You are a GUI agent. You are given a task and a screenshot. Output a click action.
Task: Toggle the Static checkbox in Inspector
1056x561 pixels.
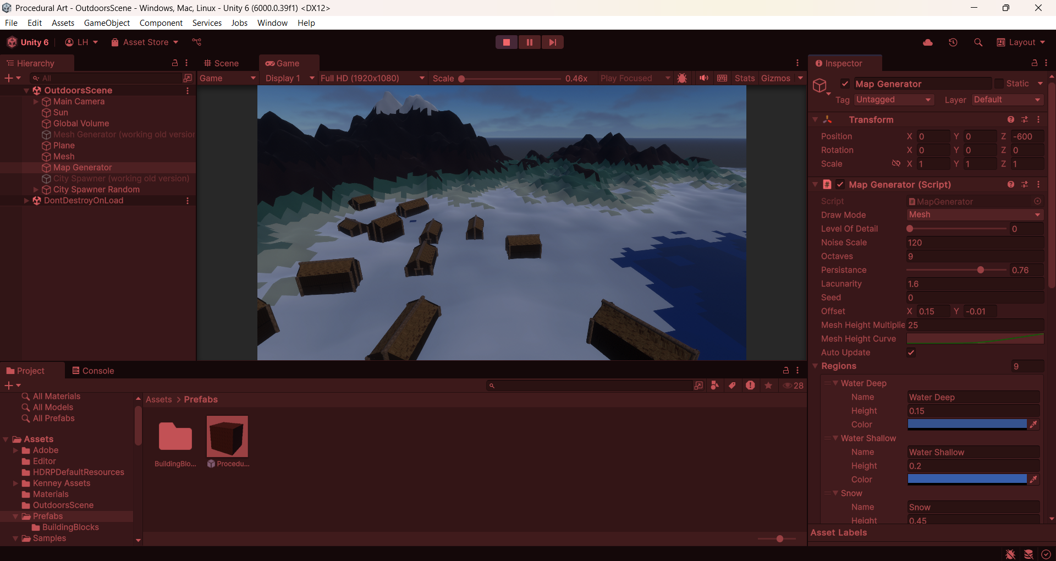click(x=998, y=84)
